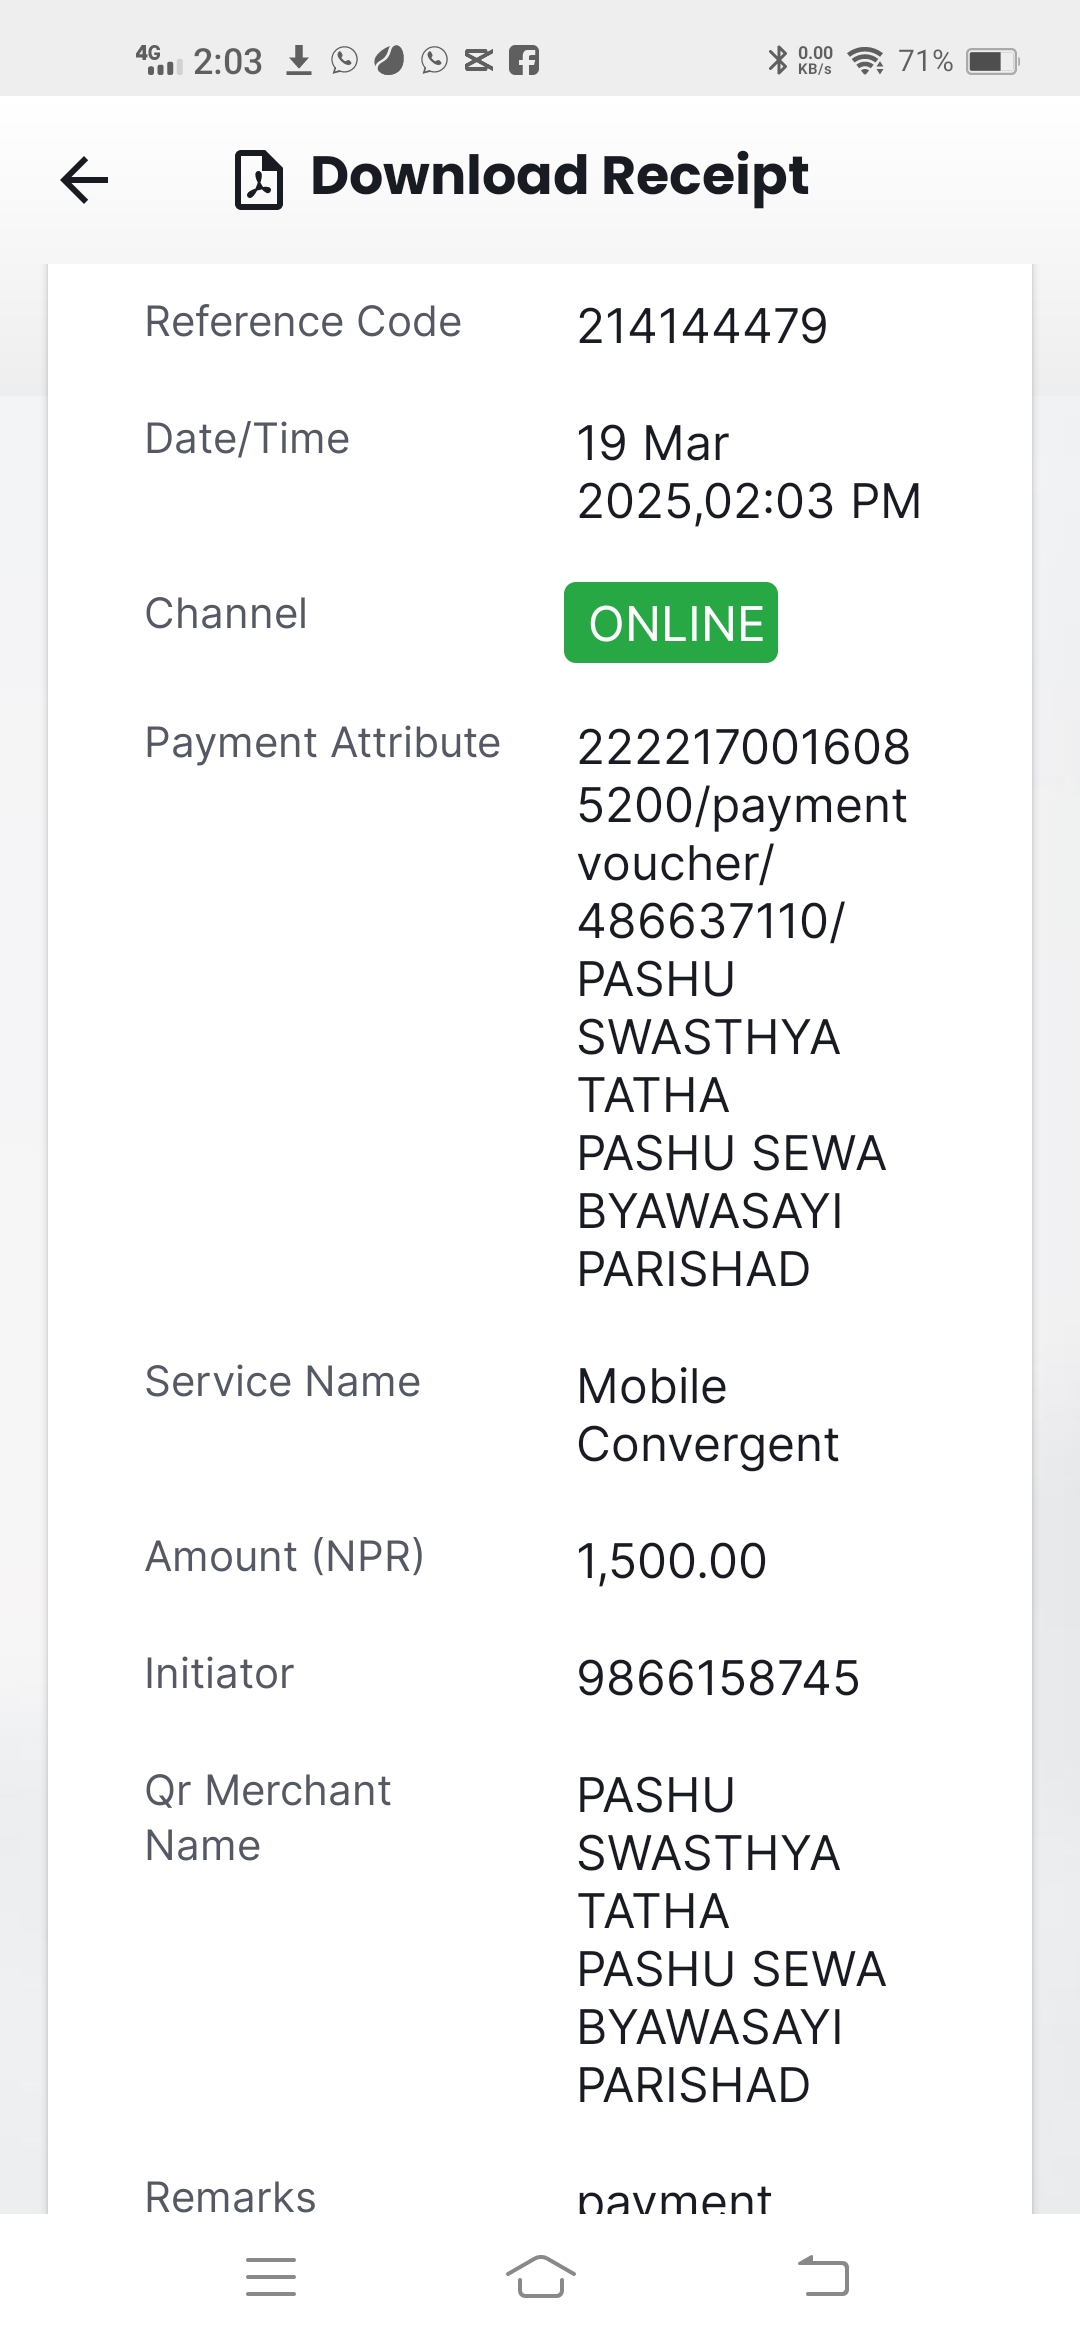Tap the Bluetooth status bar icon
The height and width of the screenshot is (2340, 1080).
777,61
